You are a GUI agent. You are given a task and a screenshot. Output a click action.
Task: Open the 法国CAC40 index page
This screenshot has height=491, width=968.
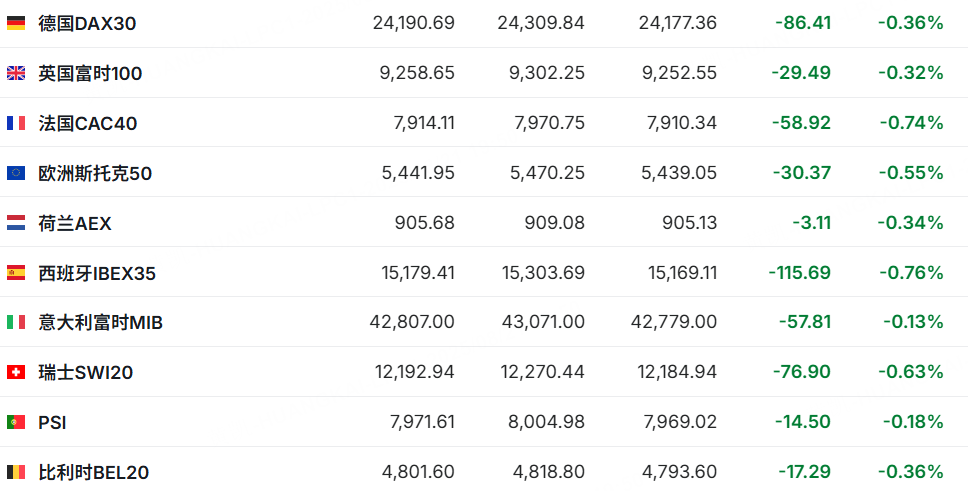pos(88,124)
